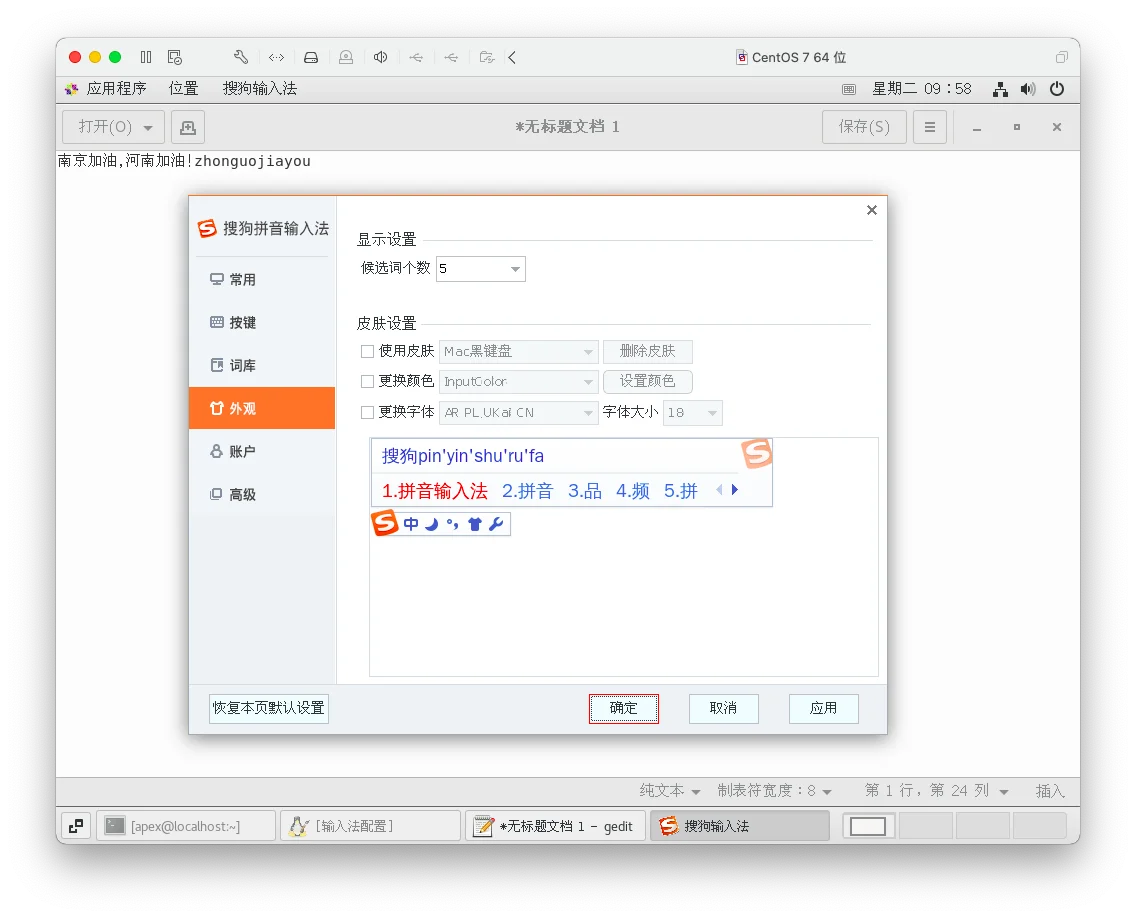Open the Mac黑键盘 skin dropdown
Screen dimensions: 1136x918
coord(519,351)
